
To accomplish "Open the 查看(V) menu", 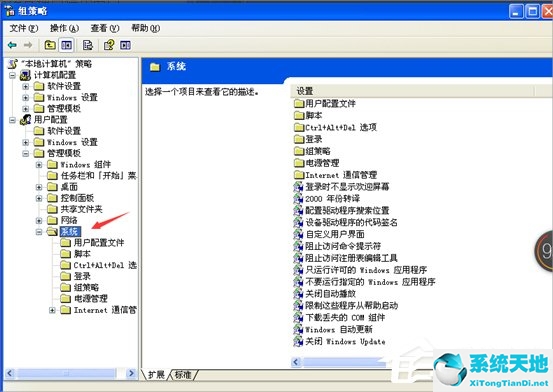I will (105, 28).
